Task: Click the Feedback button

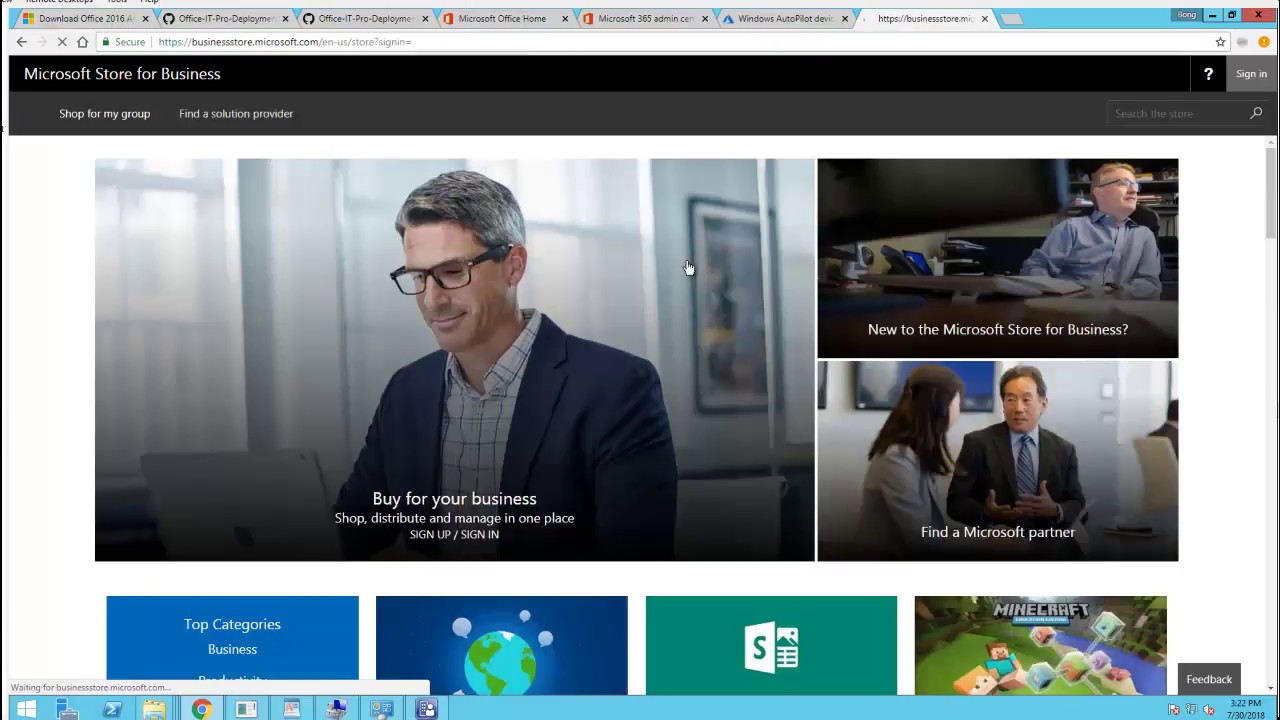Action: point(1209,679)
